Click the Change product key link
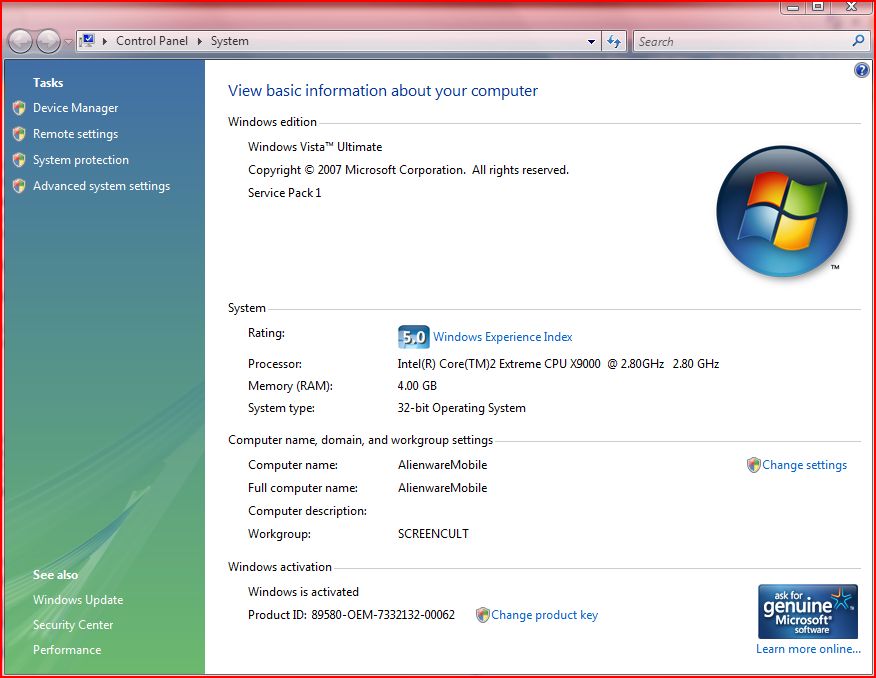 coord(545,615)
